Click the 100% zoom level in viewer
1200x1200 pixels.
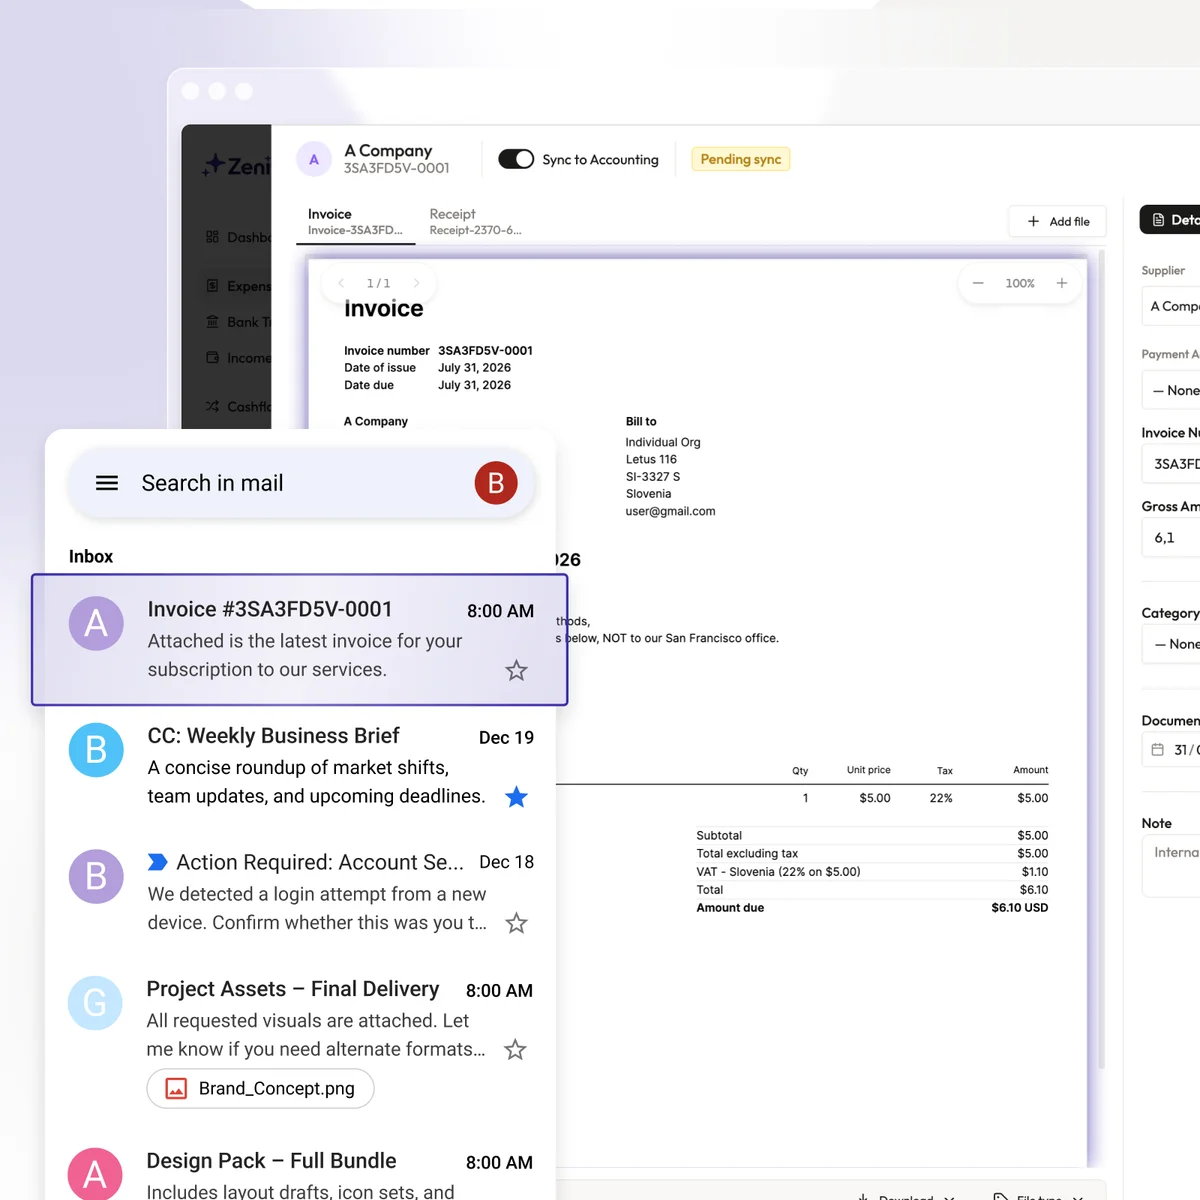(x=1020, y=283)
